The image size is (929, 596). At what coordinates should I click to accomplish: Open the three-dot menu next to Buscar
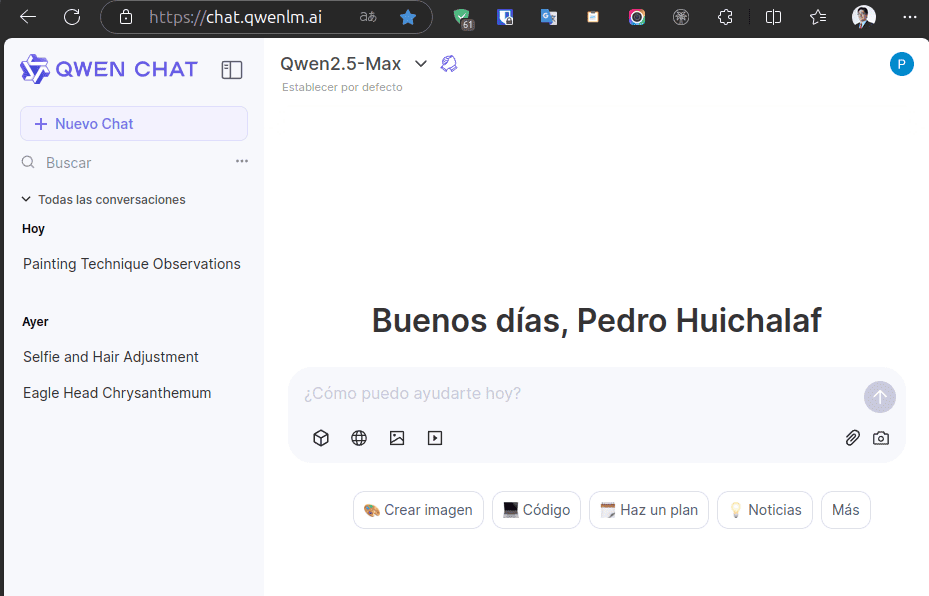tap(242, 161)
